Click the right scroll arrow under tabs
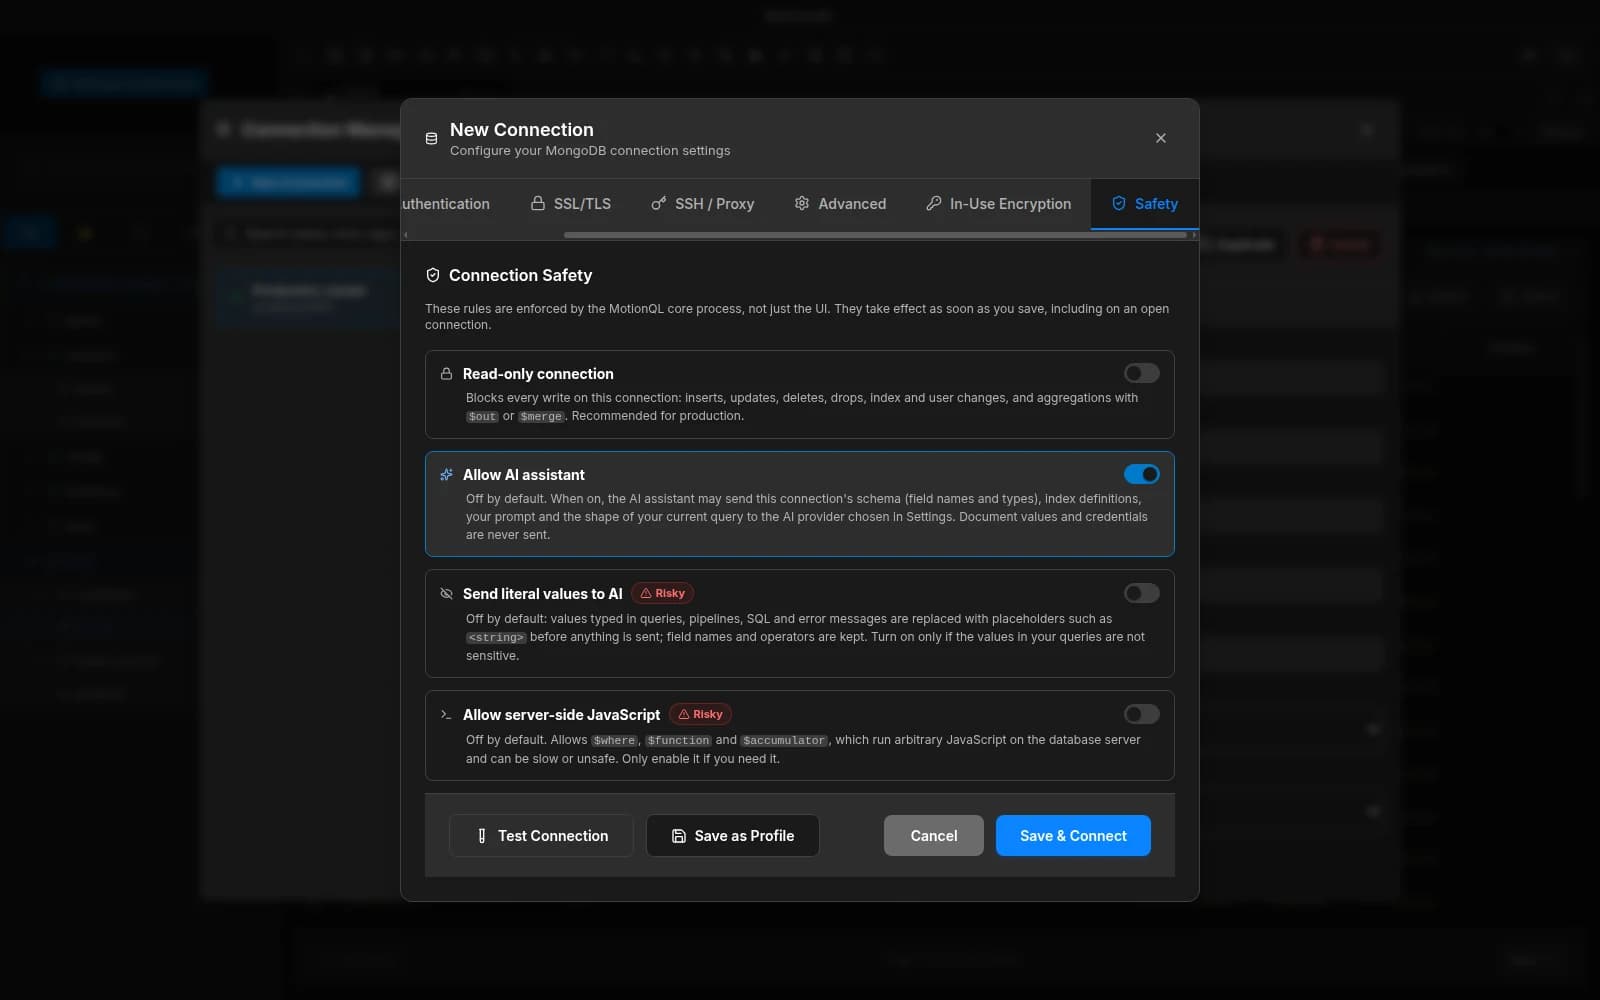The width and height of the screenshot is (1600, 1000). pyautogui.click(x=1194, y=235)
